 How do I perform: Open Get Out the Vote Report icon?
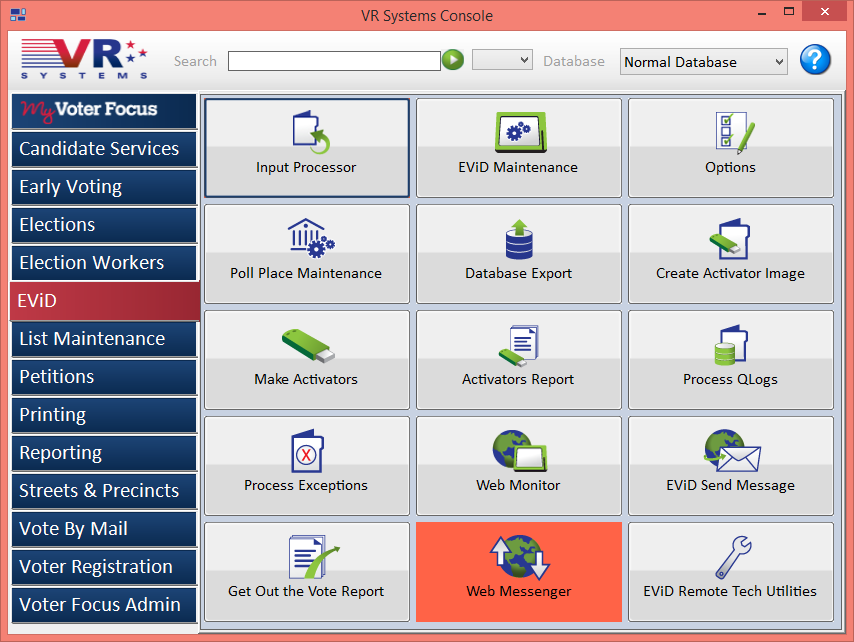[x=314, y=557]
